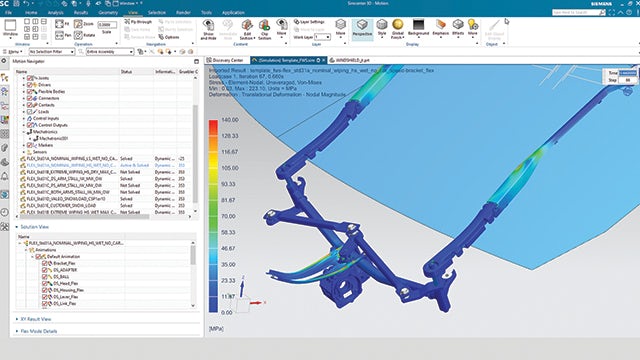The image size is (640, 360).
Task: Open the WINDSHIELD part tab
Action: pos(349,60)
